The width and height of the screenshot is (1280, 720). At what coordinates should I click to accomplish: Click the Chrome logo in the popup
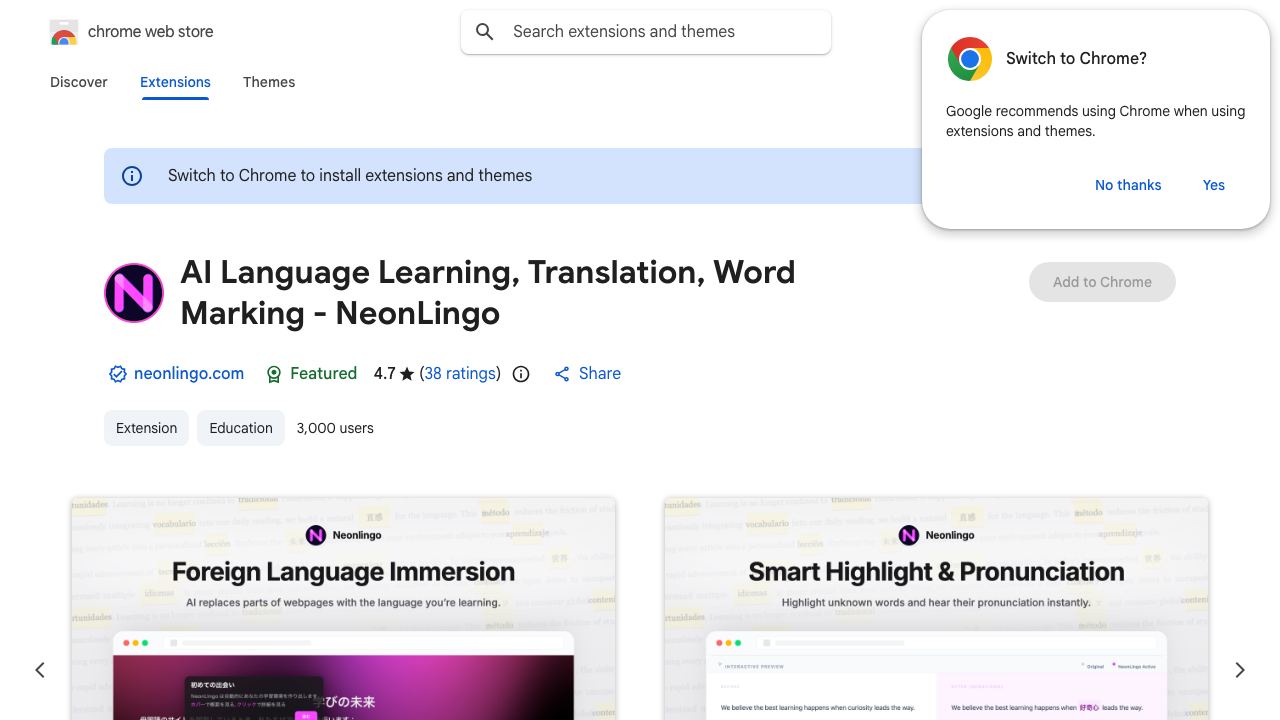(x=970, y=59)
